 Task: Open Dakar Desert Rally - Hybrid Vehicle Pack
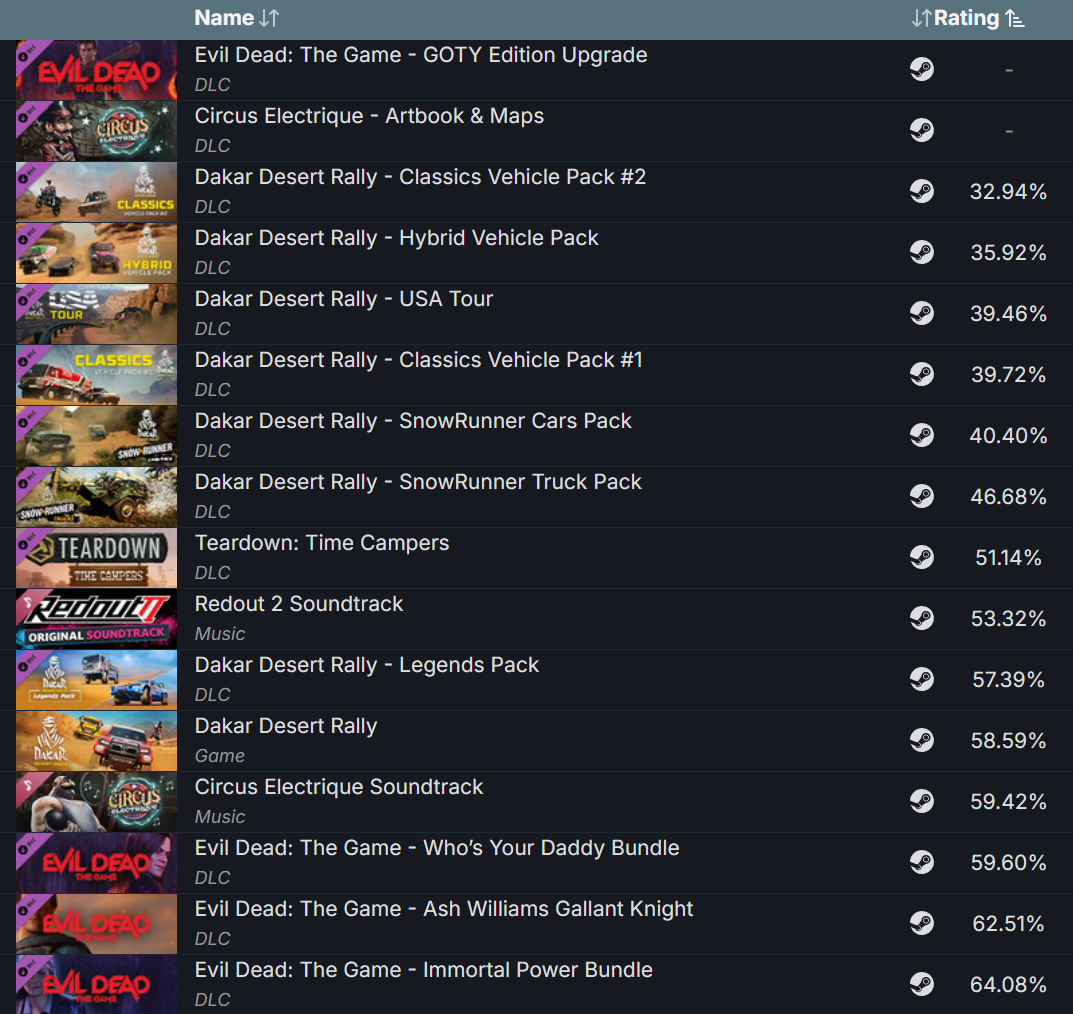click(397, 238)
